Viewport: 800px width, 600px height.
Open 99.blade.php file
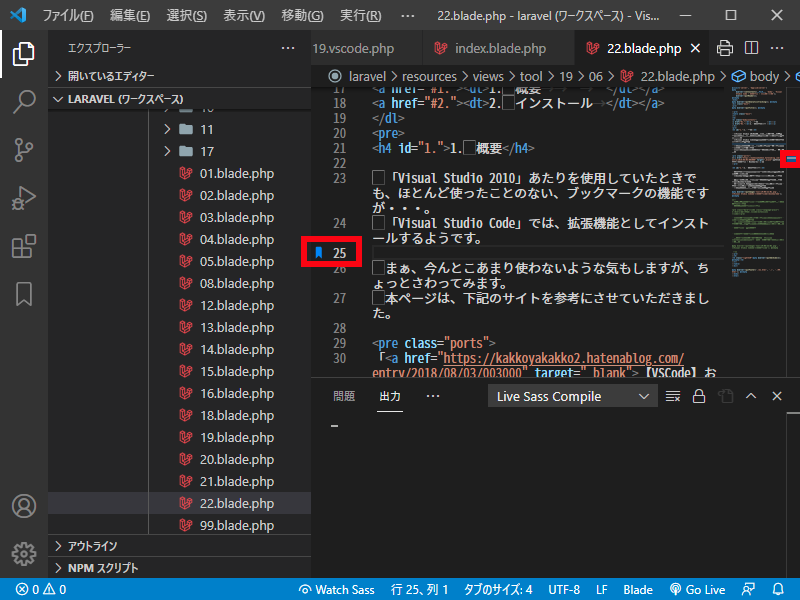[x=237, y=525]
